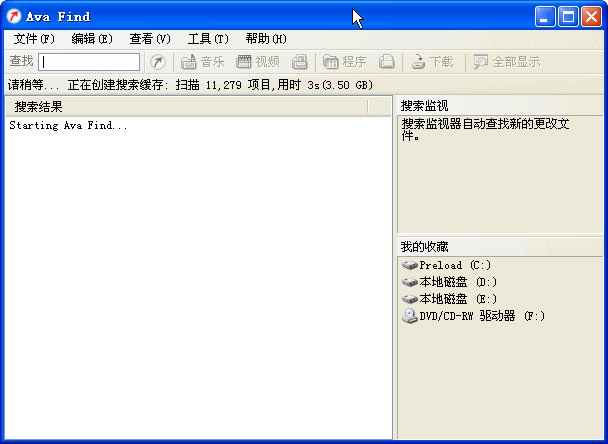Open the 文件(F) menu
The width and height of the screenshot is (608, 444).
click(34, 39)
